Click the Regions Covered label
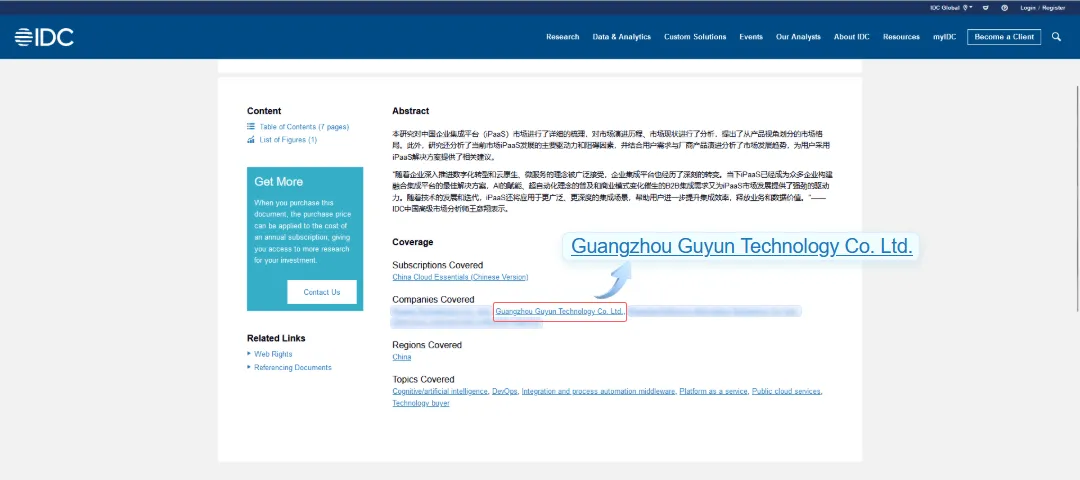 (427, 345)
